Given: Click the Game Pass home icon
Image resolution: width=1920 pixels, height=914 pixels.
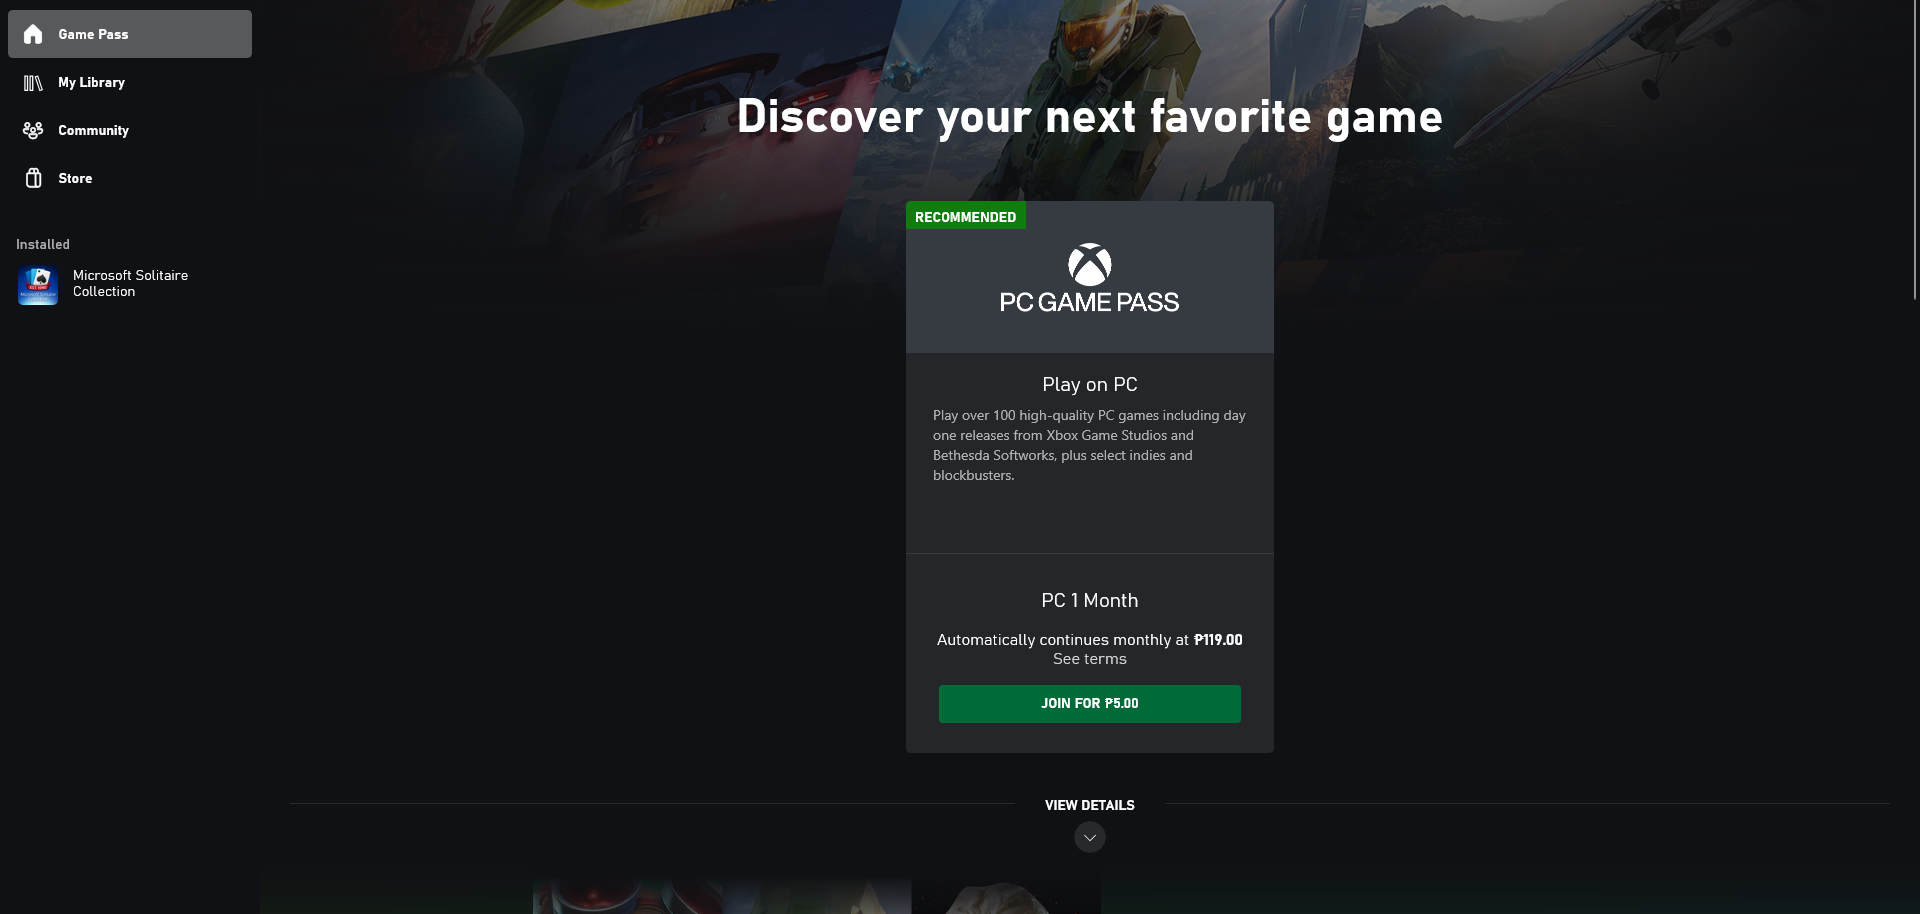Looking at the screenshot, I should point(33,34).
